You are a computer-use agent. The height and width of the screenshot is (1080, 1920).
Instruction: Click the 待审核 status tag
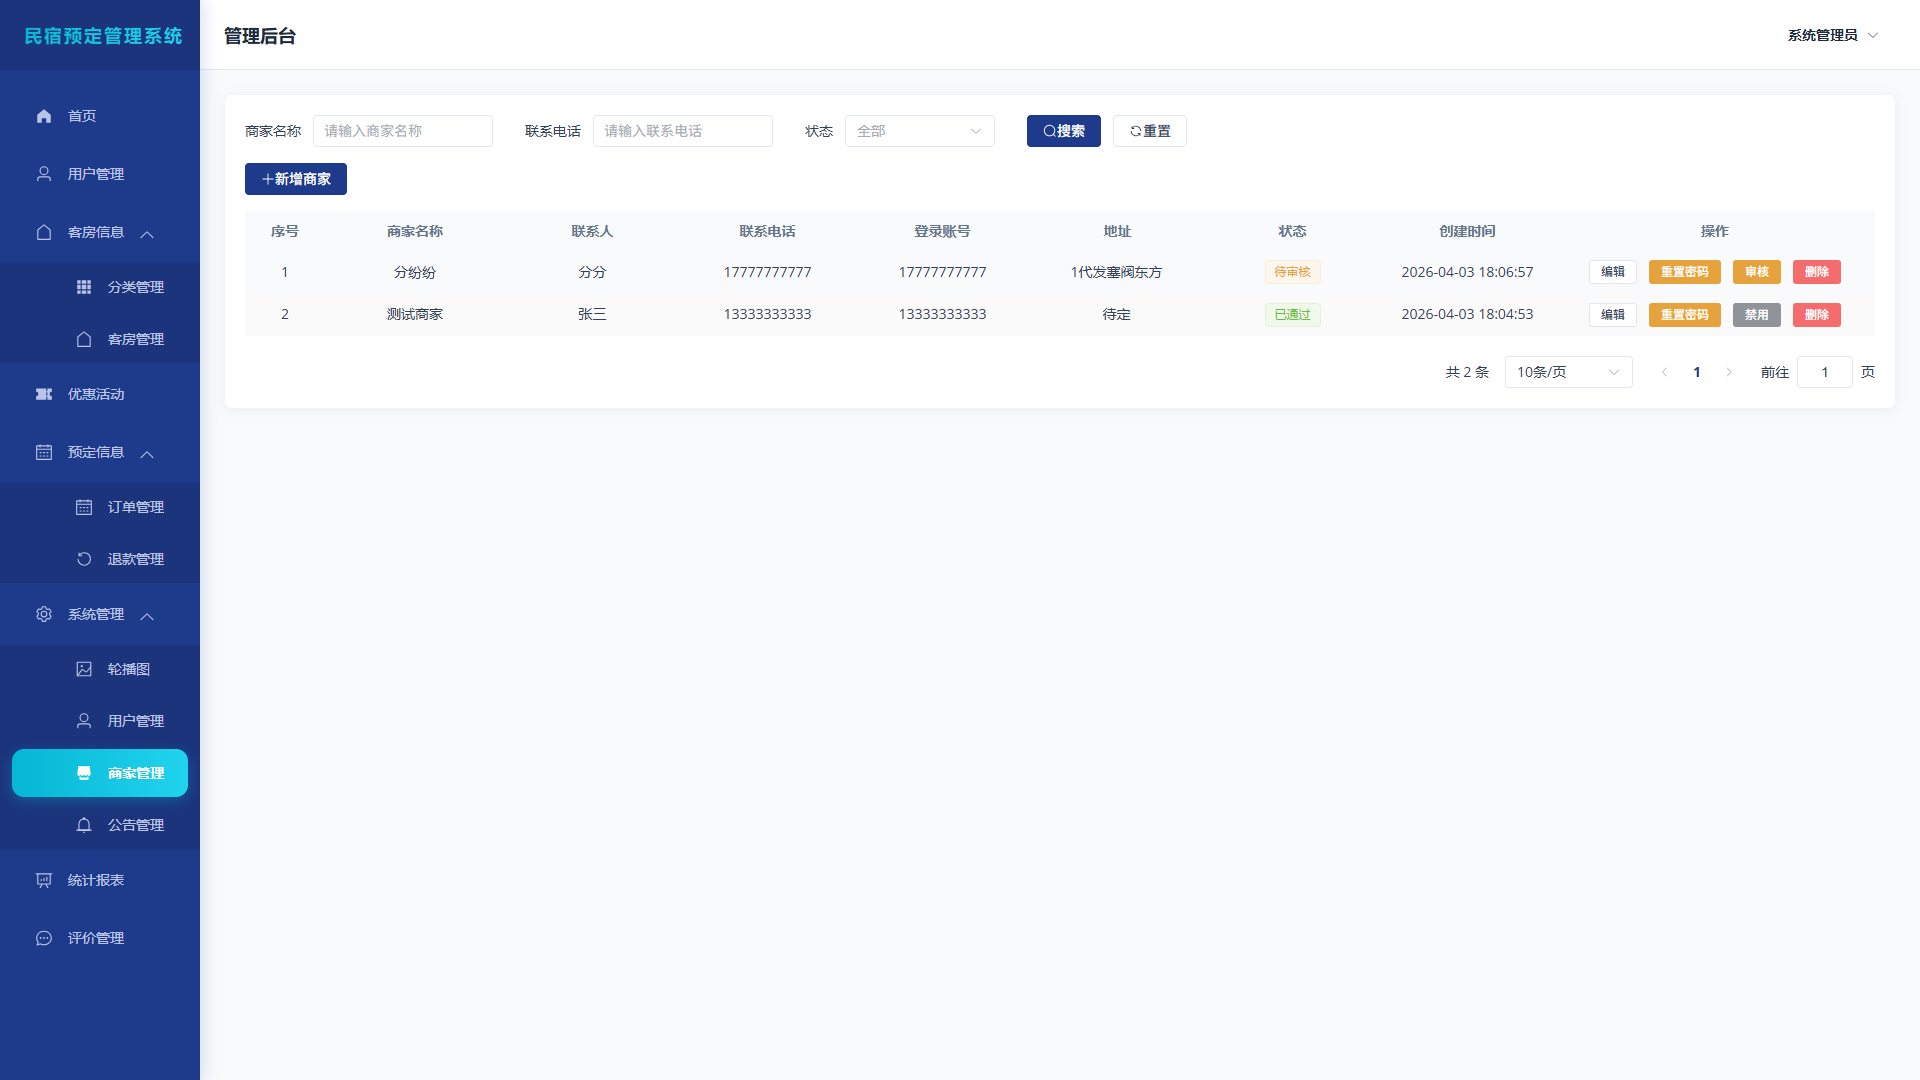[x=1292, y=272]
